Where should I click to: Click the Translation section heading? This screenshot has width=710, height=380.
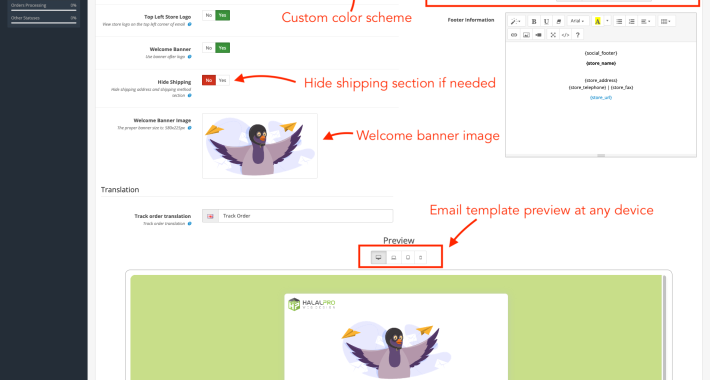coord(120,190)
